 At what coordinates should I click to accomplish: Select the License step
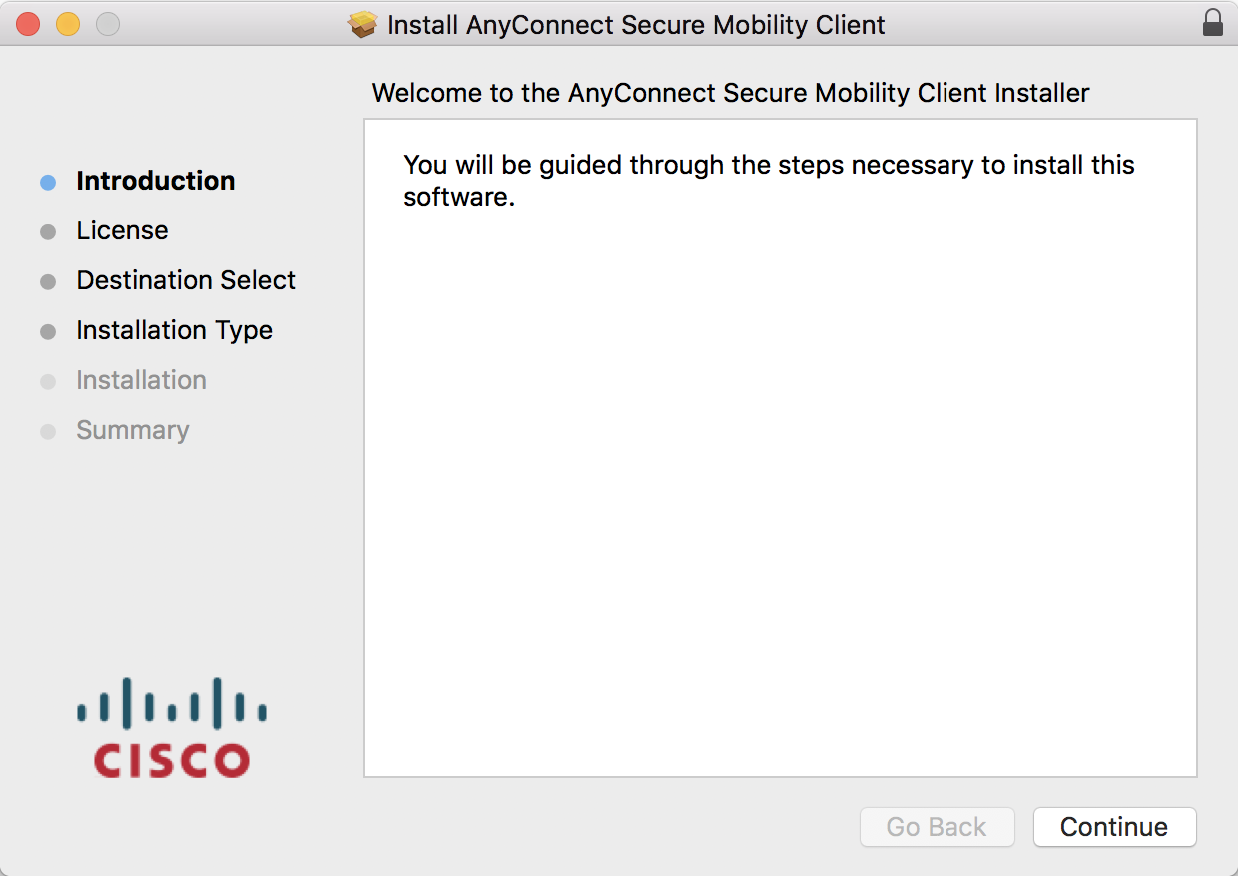click(x=122, y=231)
